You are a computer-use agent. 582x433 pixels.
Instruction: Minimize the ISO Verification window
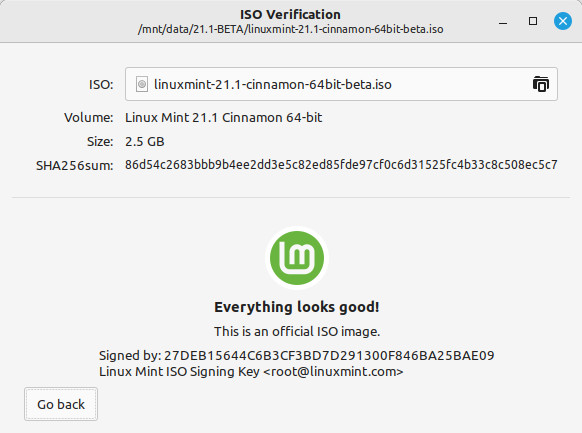(503, 22)
